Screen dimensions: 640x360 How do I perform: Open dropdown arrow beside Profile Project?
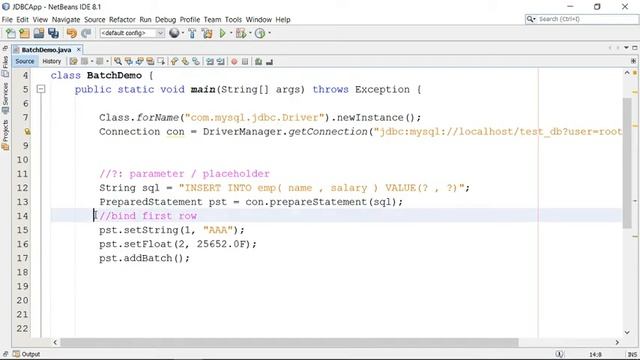(269, 33)
